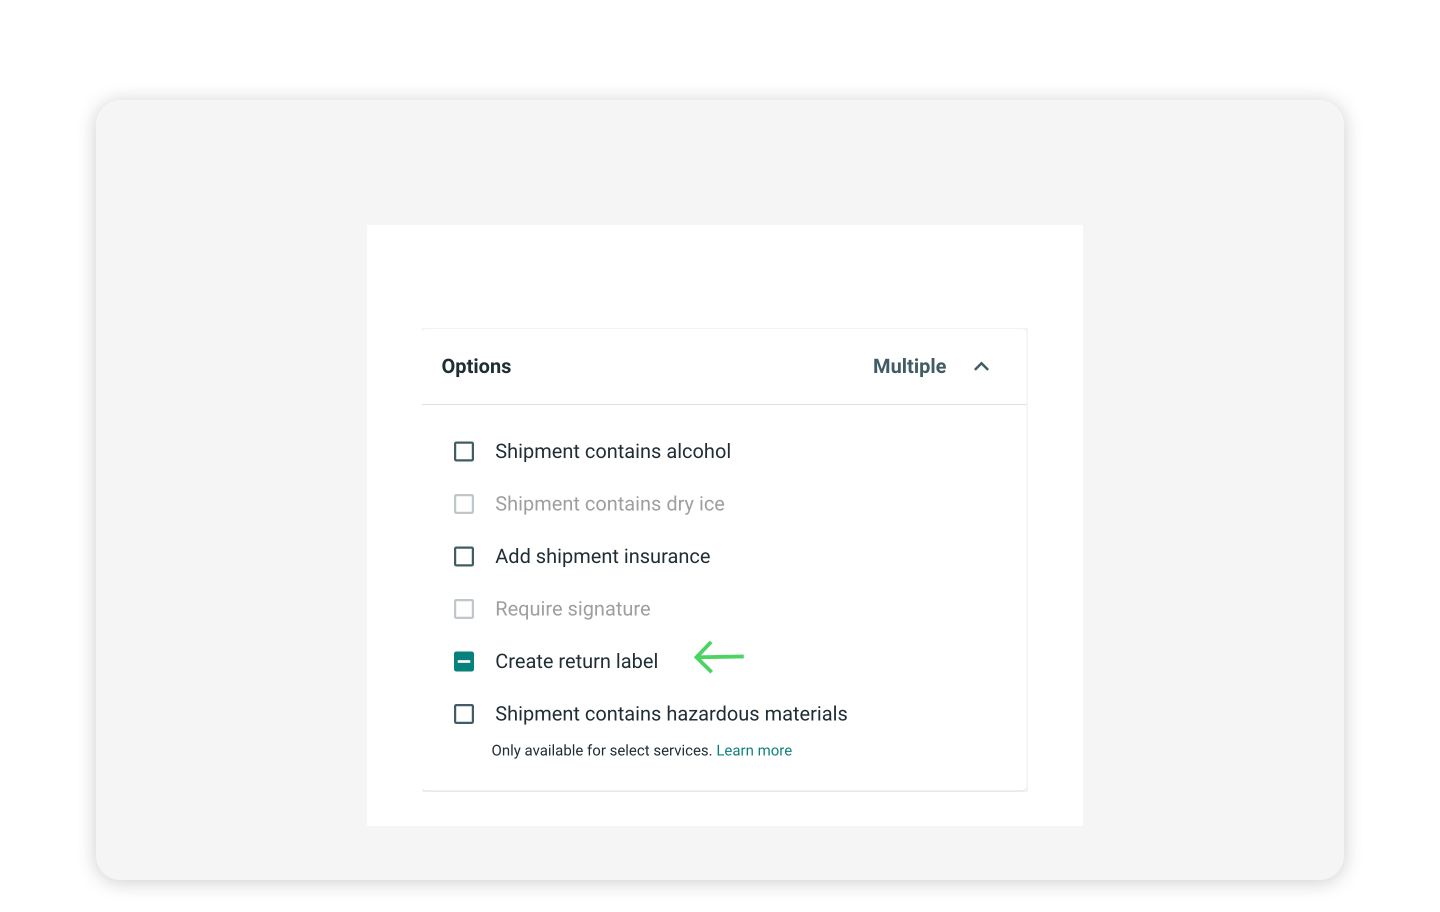The width and height of the screenshot is (1440, 912).
Task: Tick the disabled dry ice checkbox
Action: [x=464, y=504]
